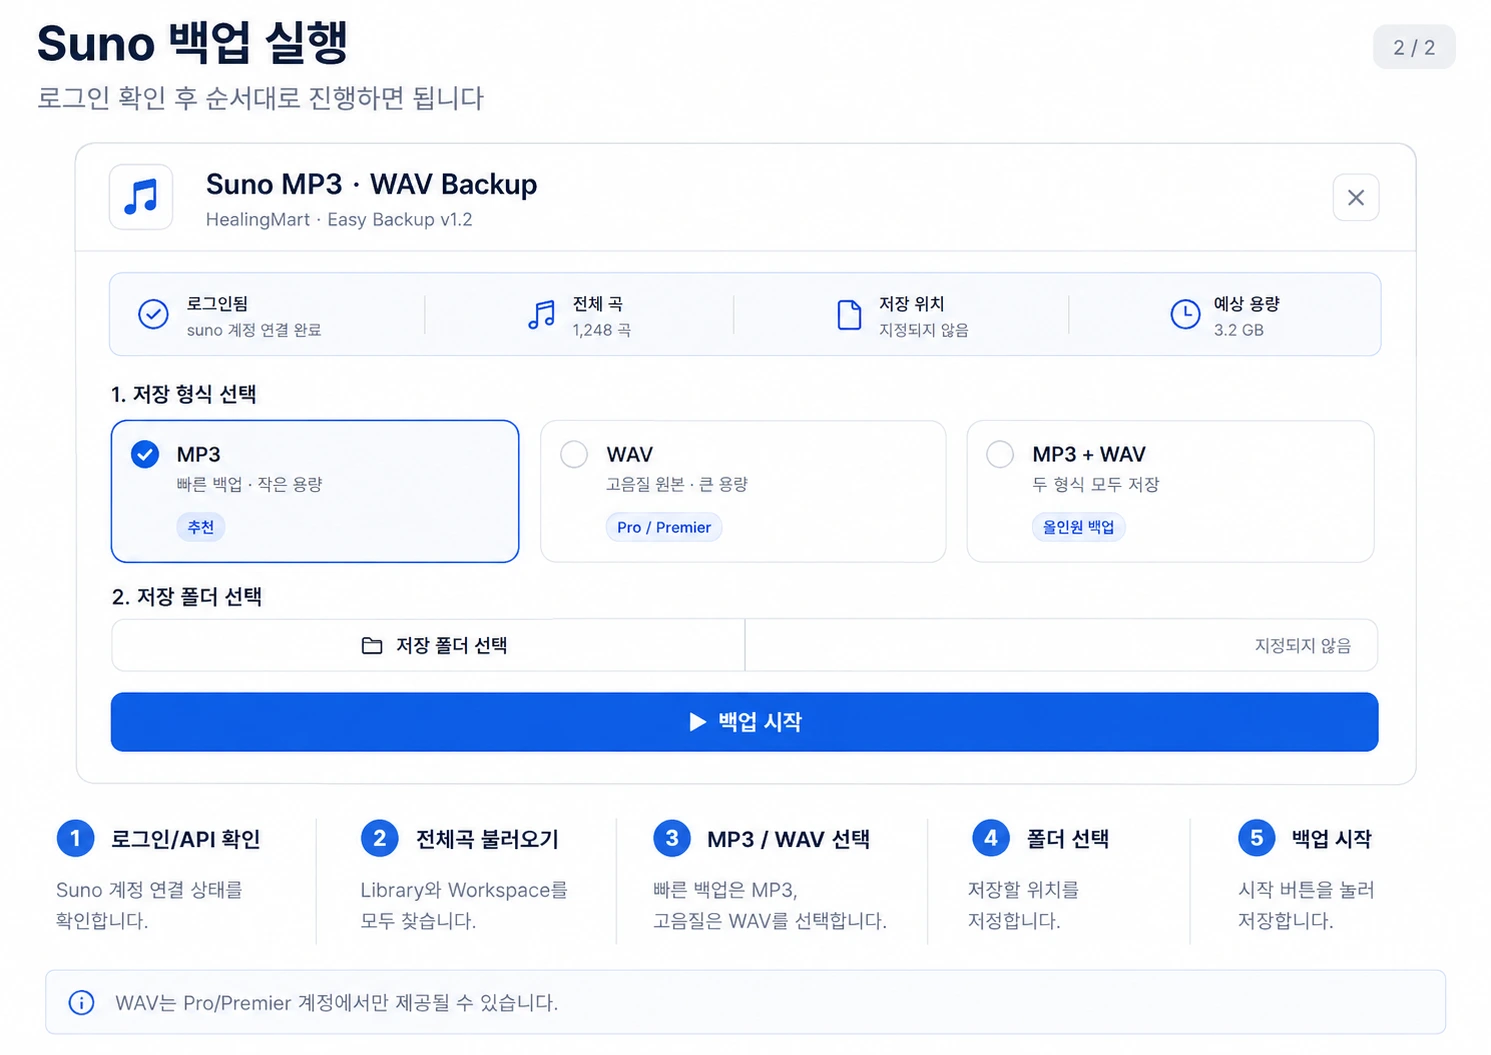Click the 추천 badge on MP3 card

[x=201, y=527]
